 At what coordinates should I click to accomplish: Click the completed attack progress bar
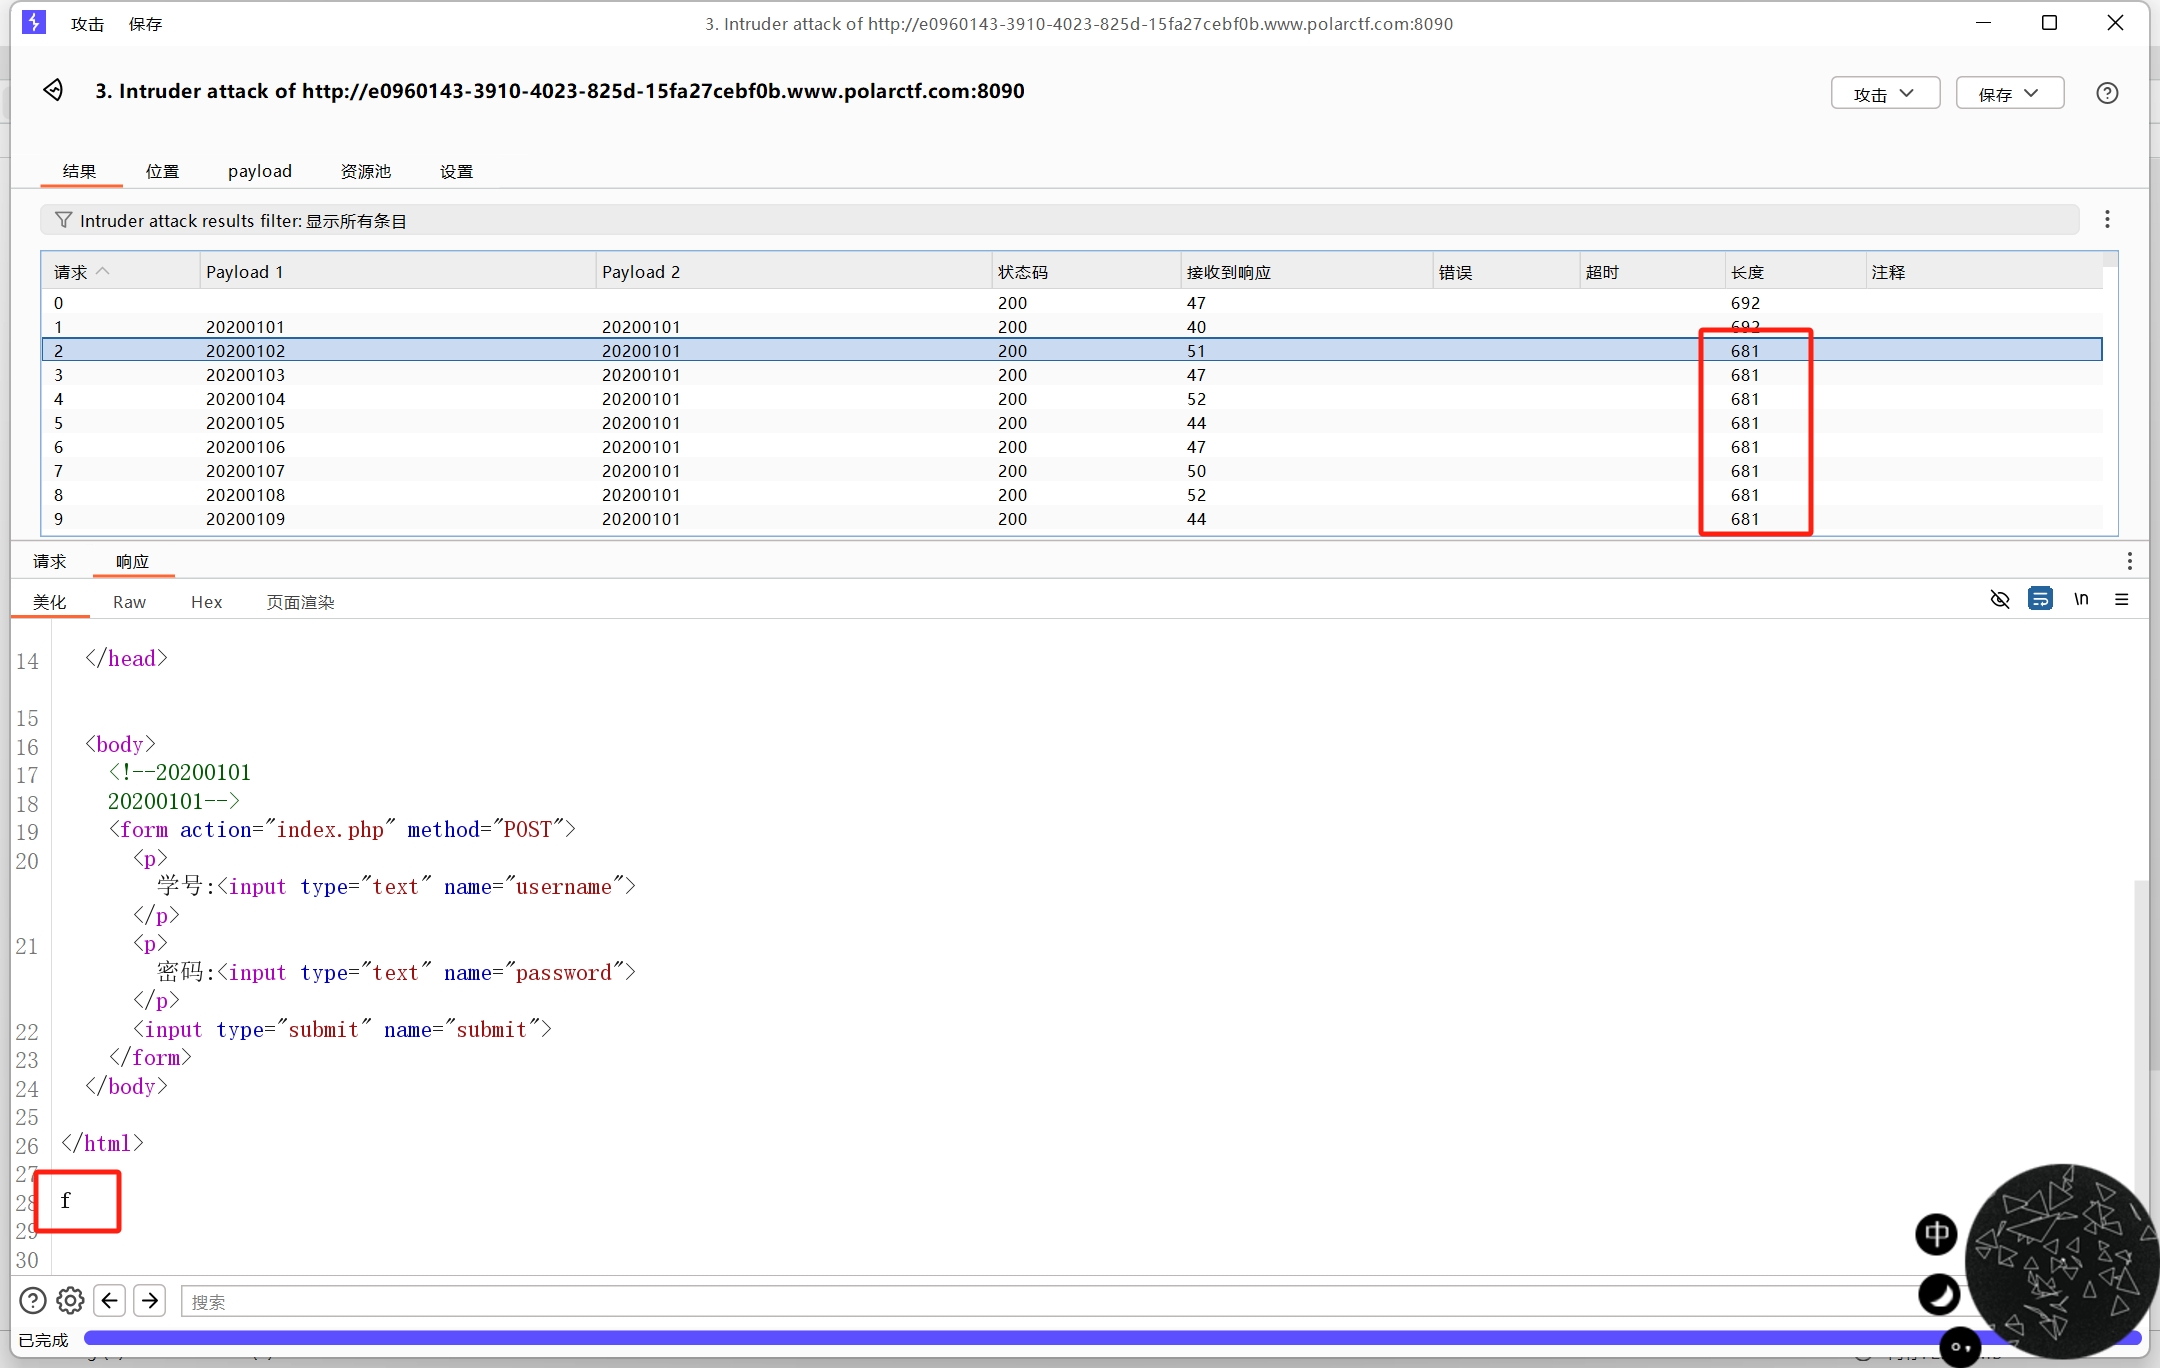click(1000, 1338)
